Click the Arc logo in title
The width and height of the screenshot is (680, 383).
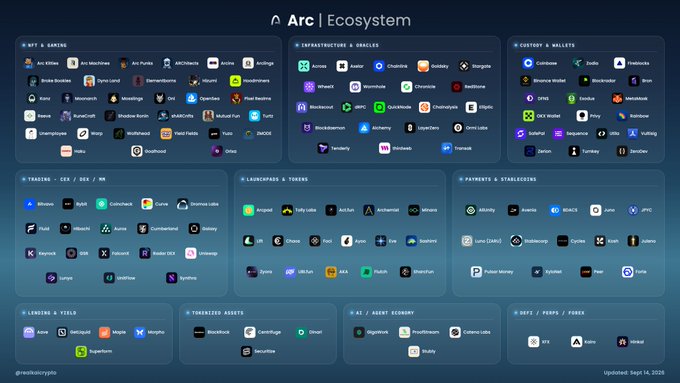(276, 20)
